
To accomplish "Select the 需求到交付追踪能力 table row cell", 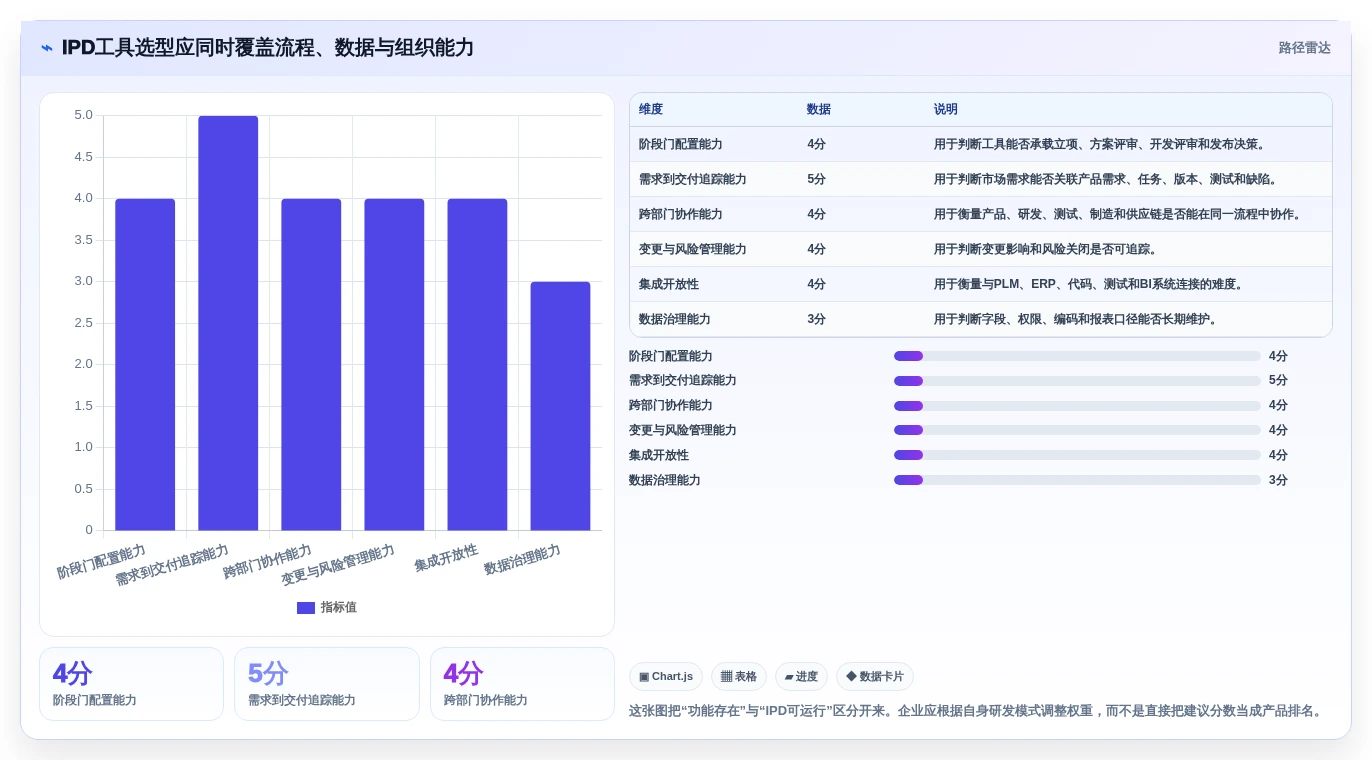I will tap(693, 179).
